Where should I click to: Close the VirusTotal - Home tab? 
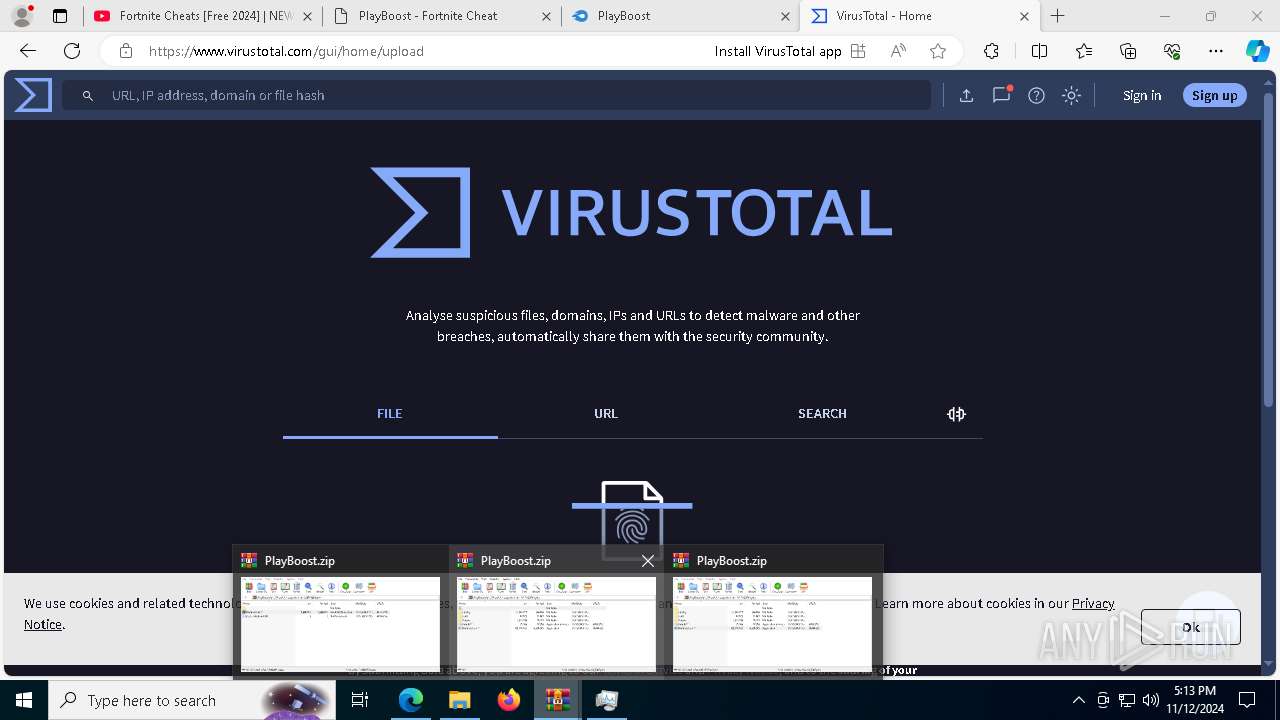tap(1024, 16)
